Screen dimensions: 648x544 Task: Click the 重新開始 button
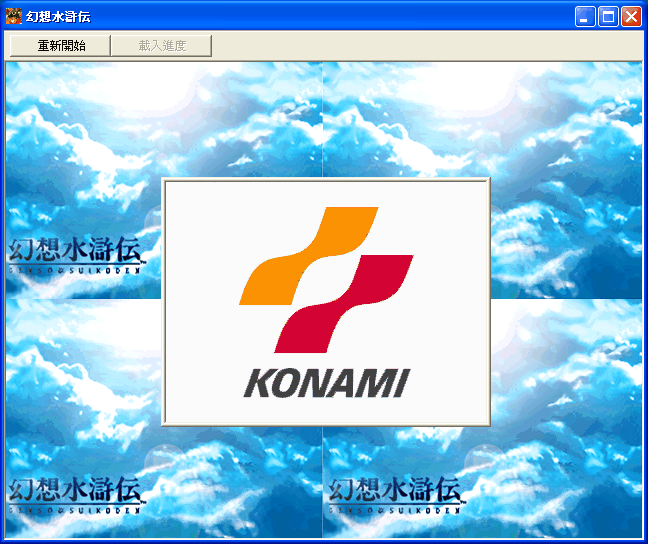(x=60, y=45)
